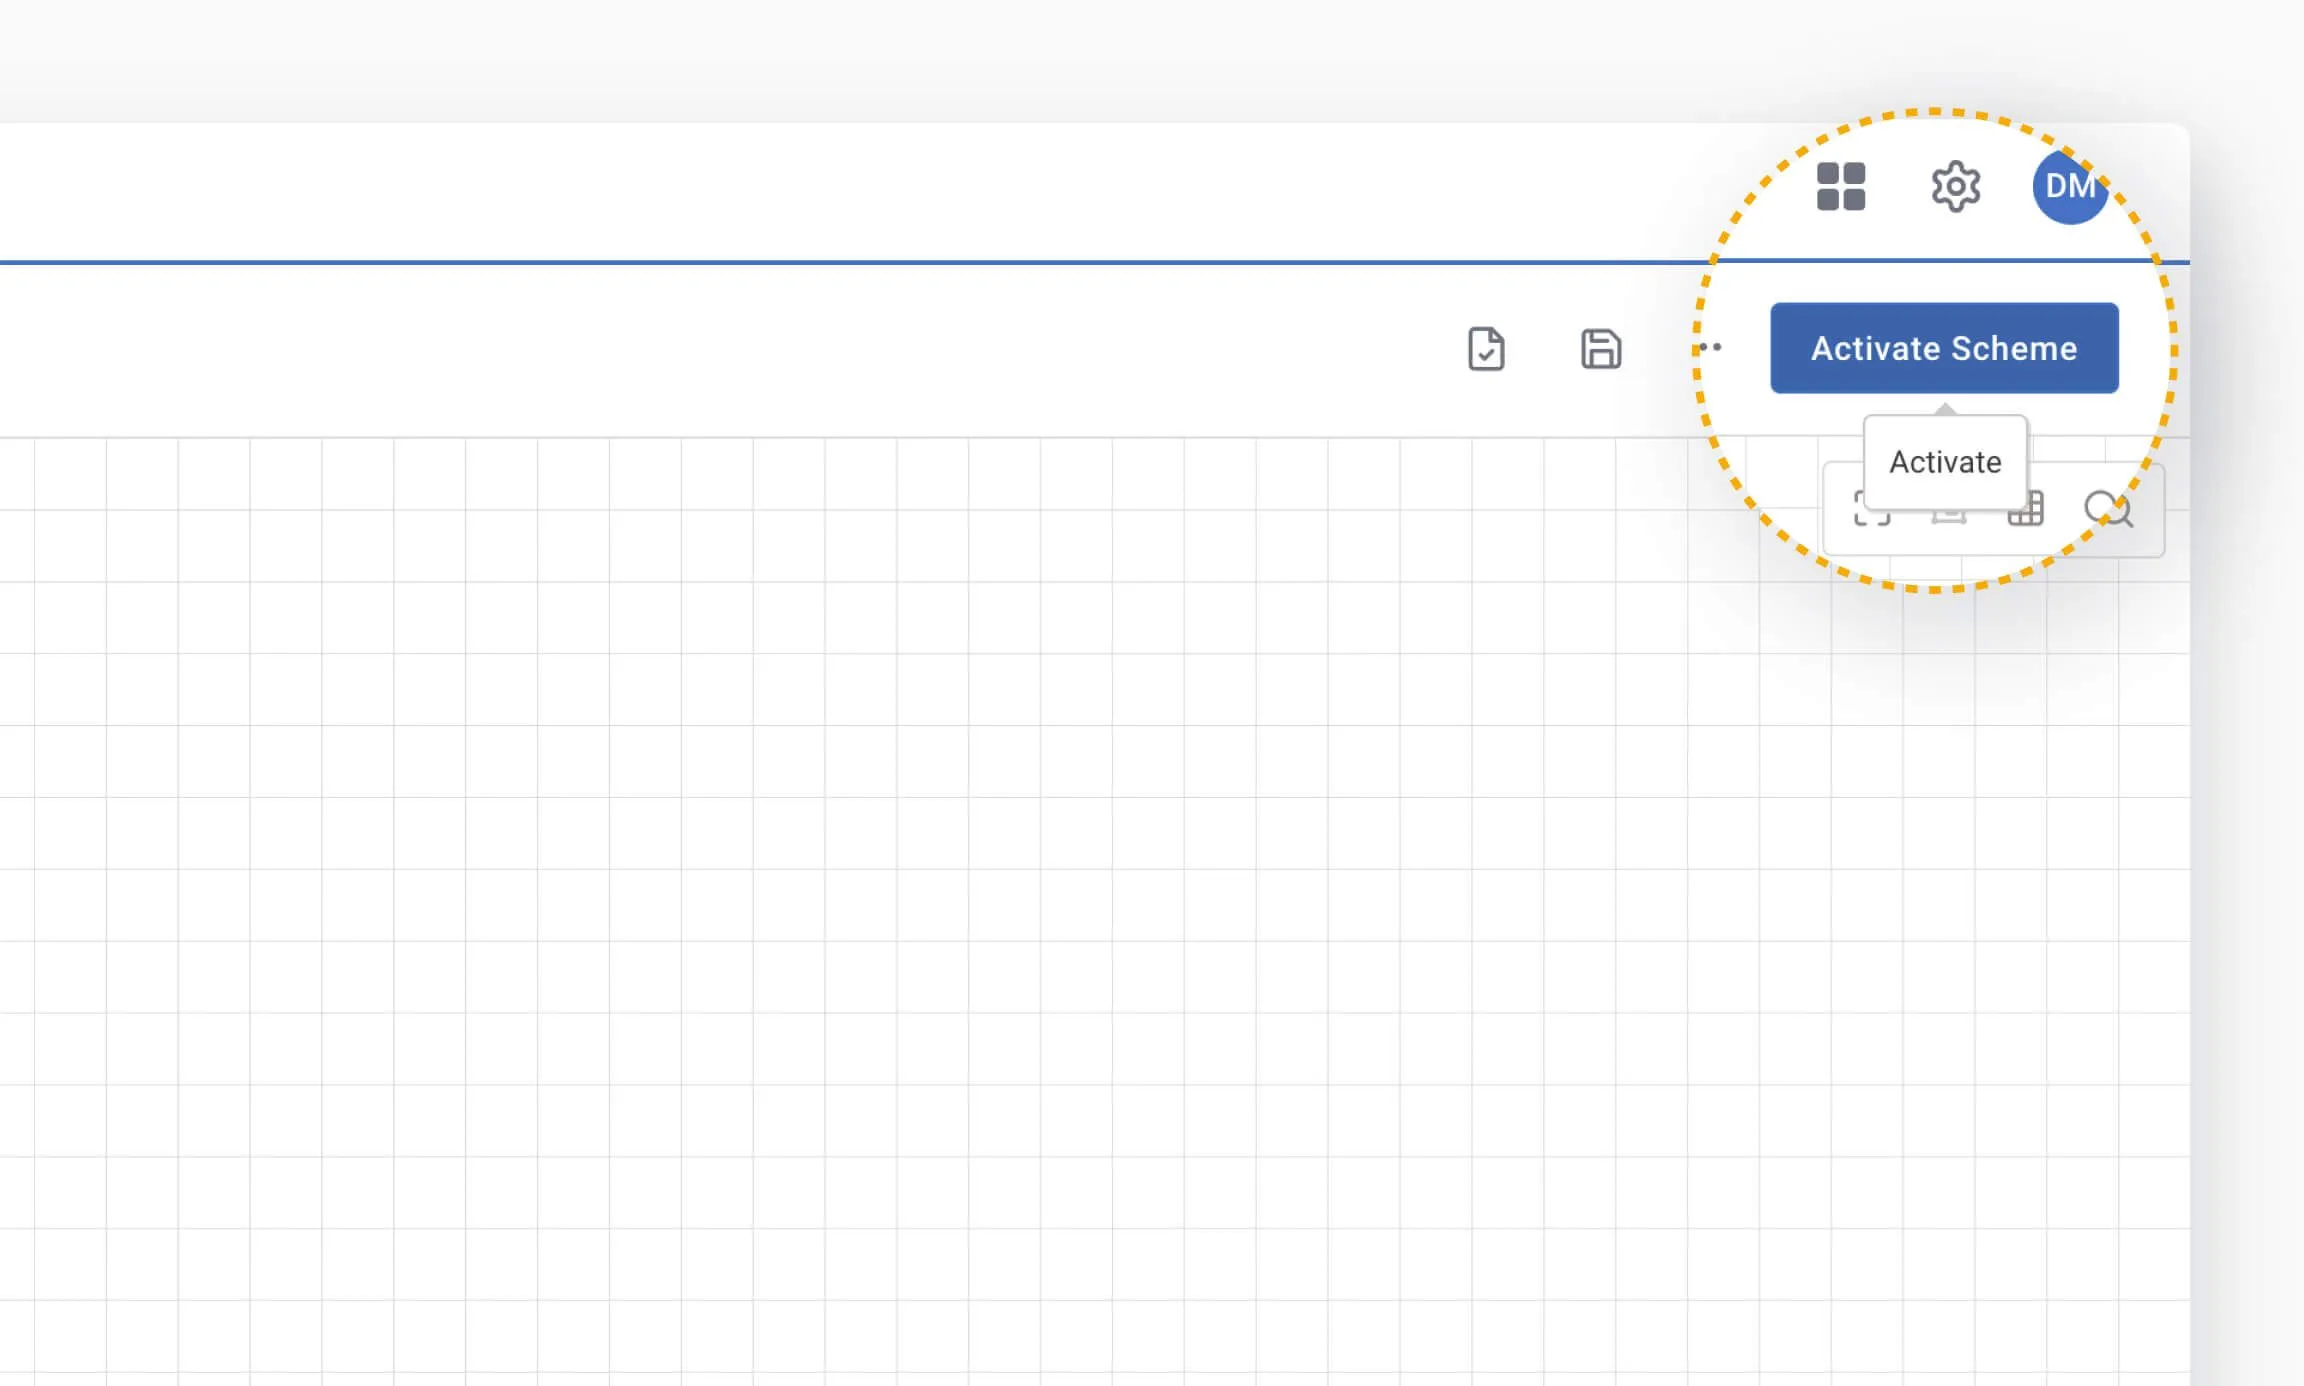Open the settings gear menu
The image size is (2304, 1386).
[x=1955, y=187]
